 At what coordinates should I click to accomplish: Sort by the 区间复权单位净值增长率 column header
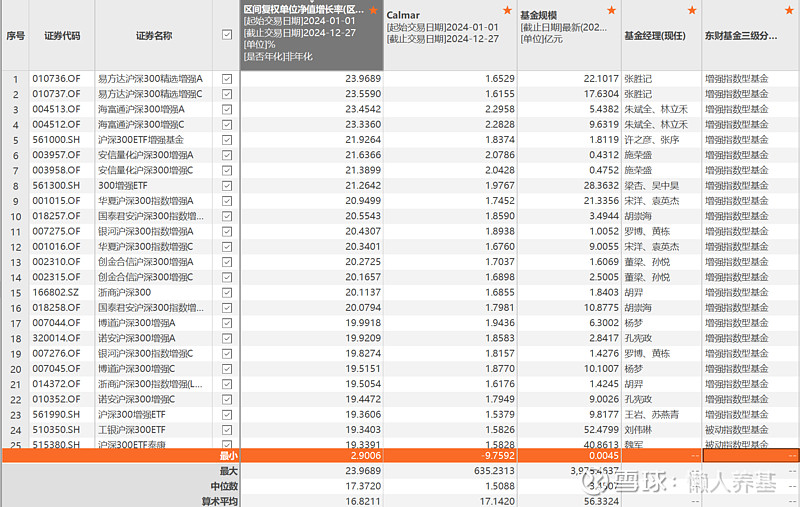(312, 35)
